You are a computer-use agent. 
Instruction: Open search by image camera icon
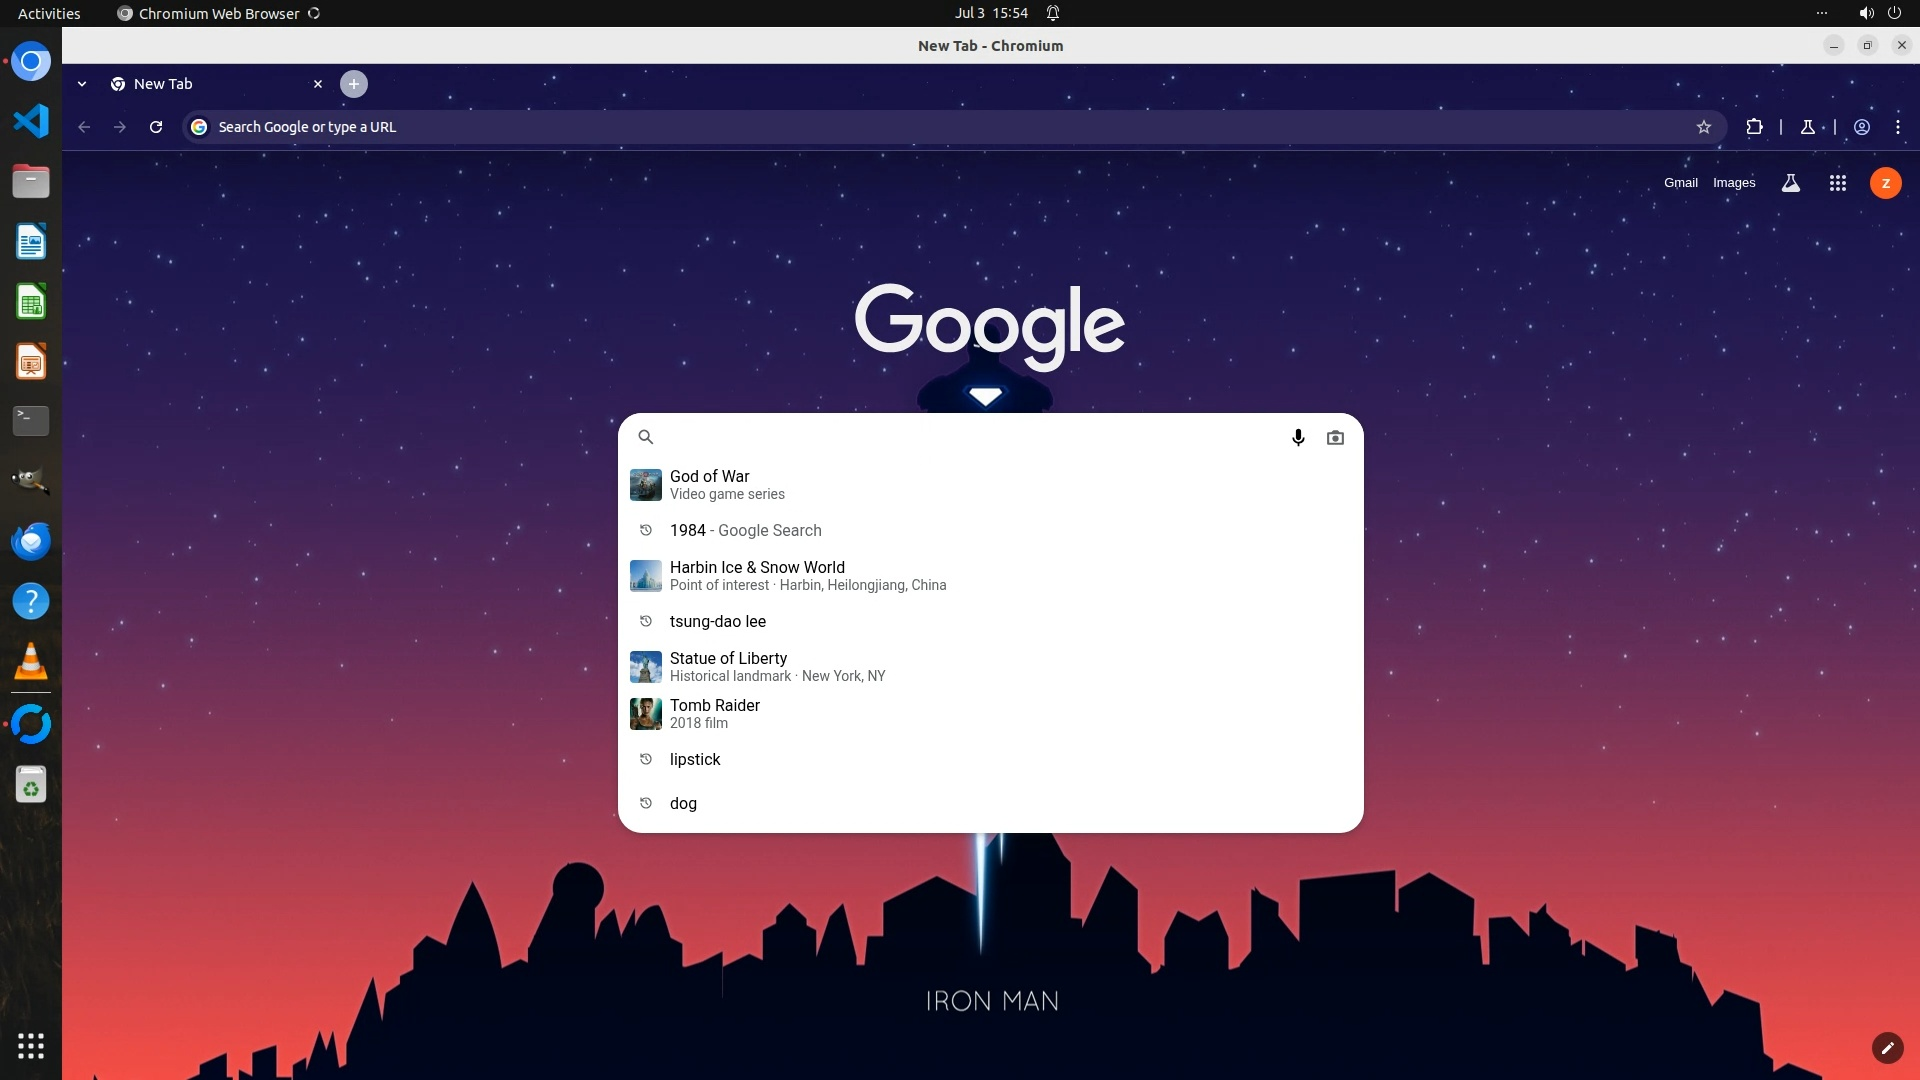tap(1335, 437)
